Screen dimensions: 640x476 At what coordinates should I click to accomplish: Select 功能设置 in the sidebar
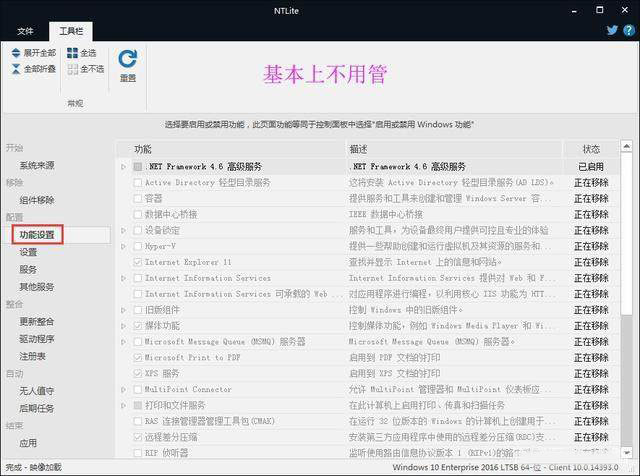click(x=37, y=235)
